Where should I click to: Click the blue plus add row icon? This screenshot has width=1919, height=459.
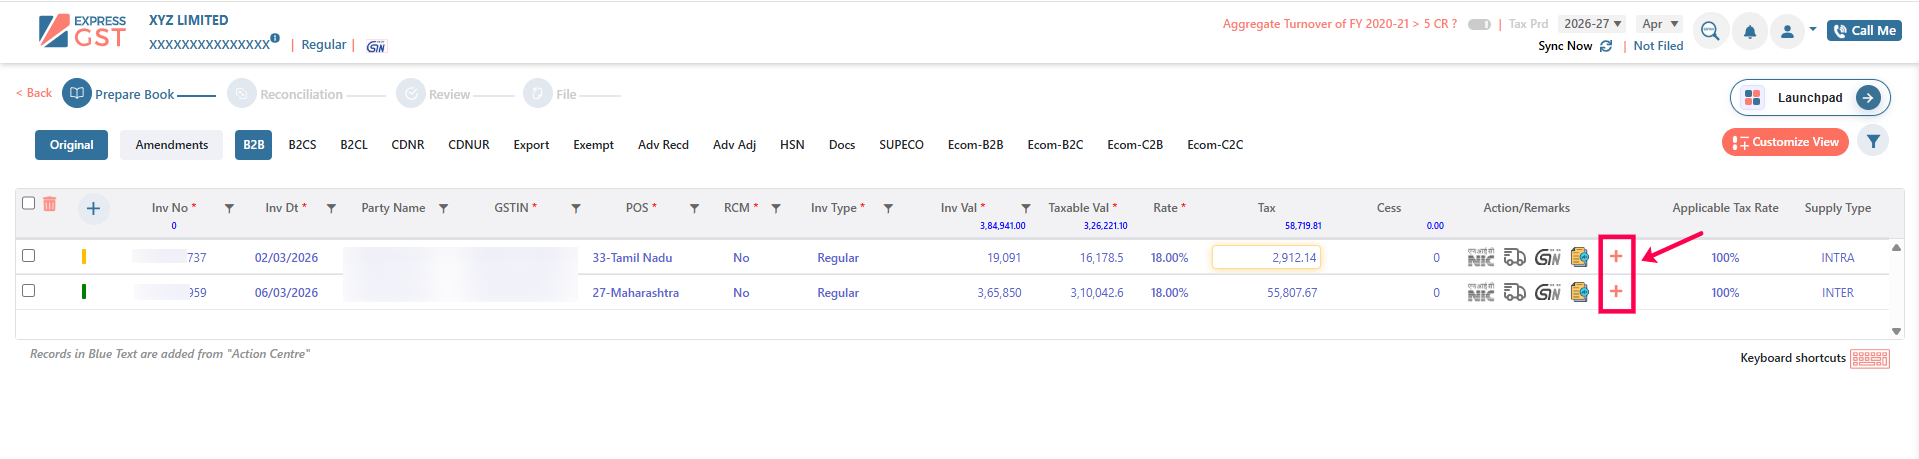pyautogui.click(x=93, y=208)
